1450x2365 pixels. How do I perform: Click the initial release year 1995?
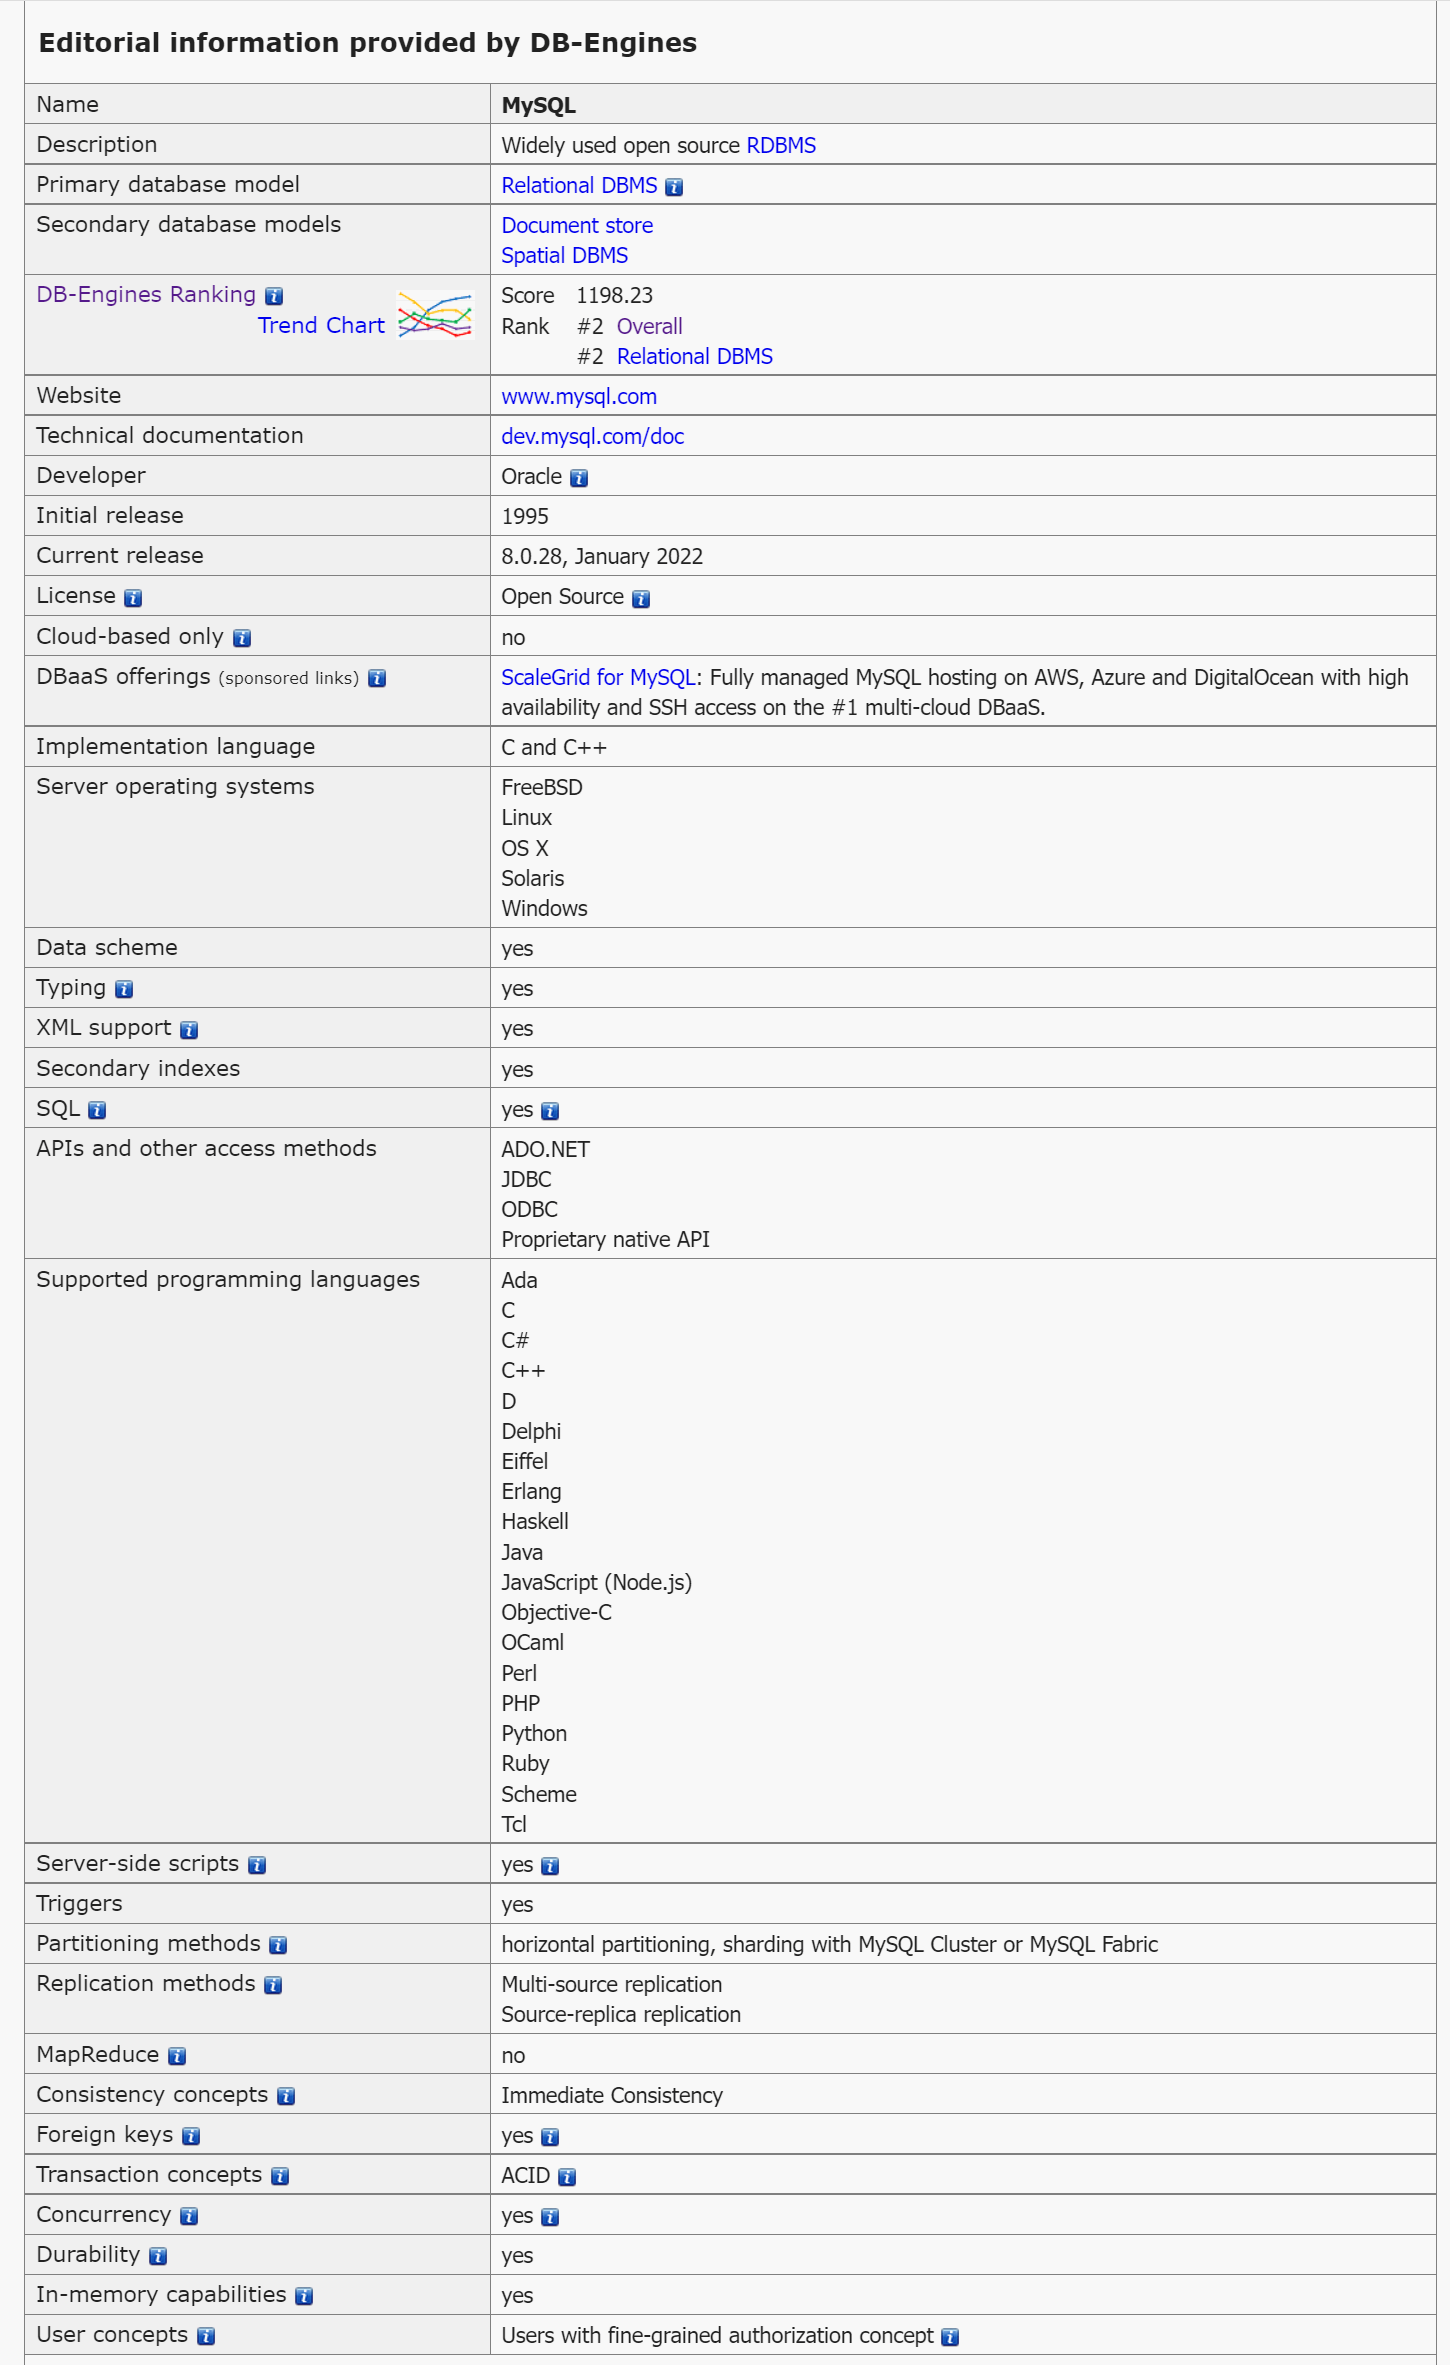click(525, 516)
